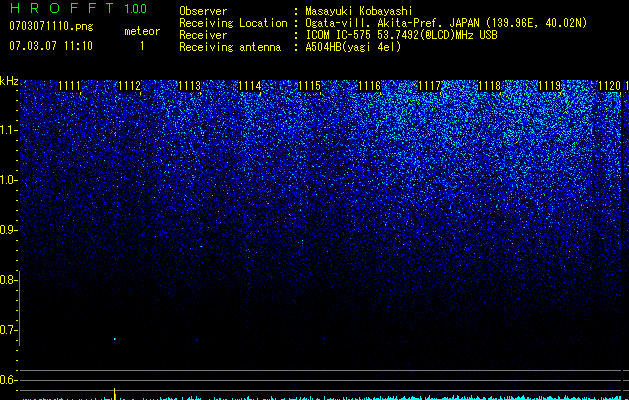
Task: Select the filename 0703071110.png
Action: tap(51, 27)
